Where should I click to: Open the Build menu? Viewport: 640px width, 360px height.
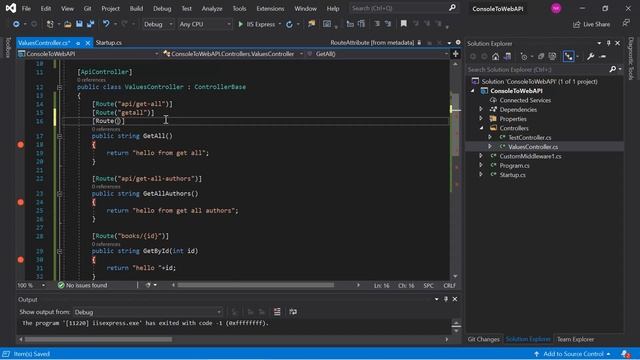click(x=136, y=9)
